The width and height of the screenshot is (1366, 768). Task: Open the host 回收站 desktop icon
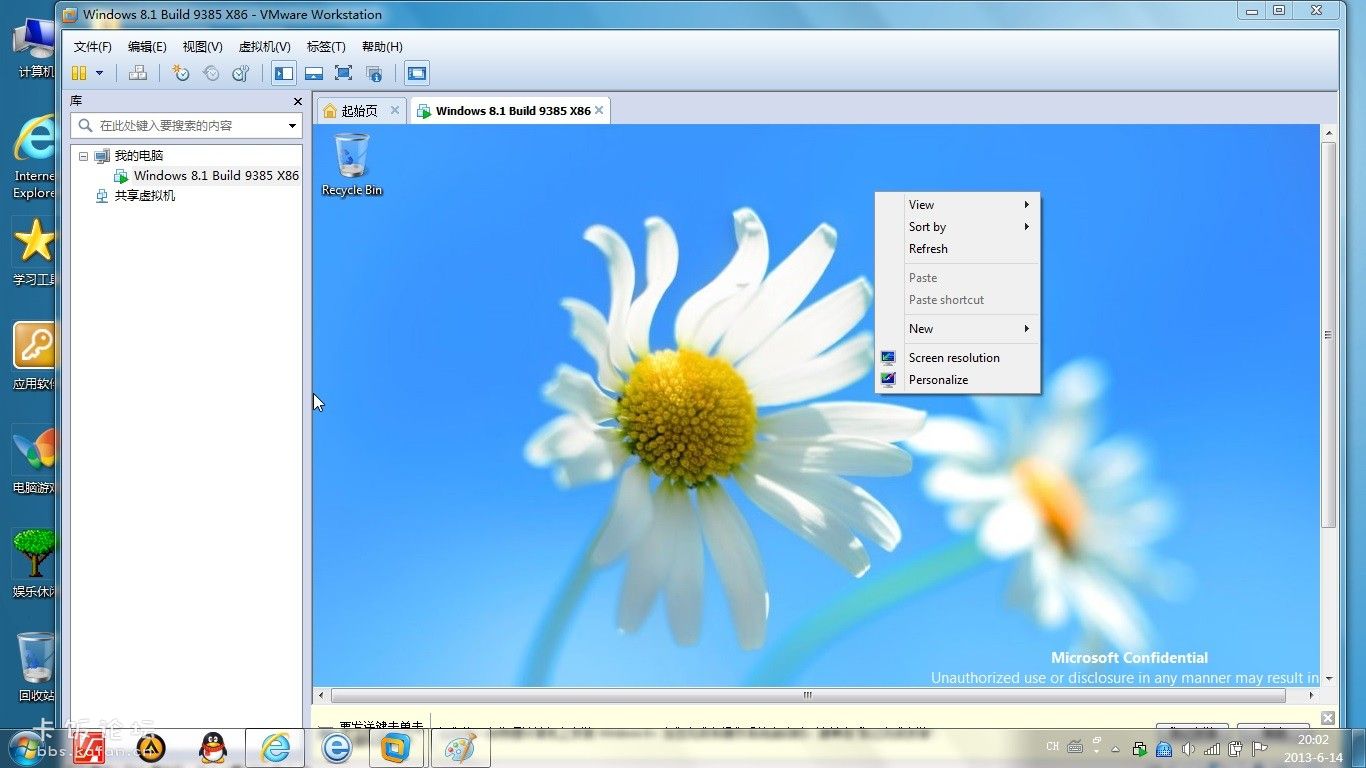coord(34,669)
